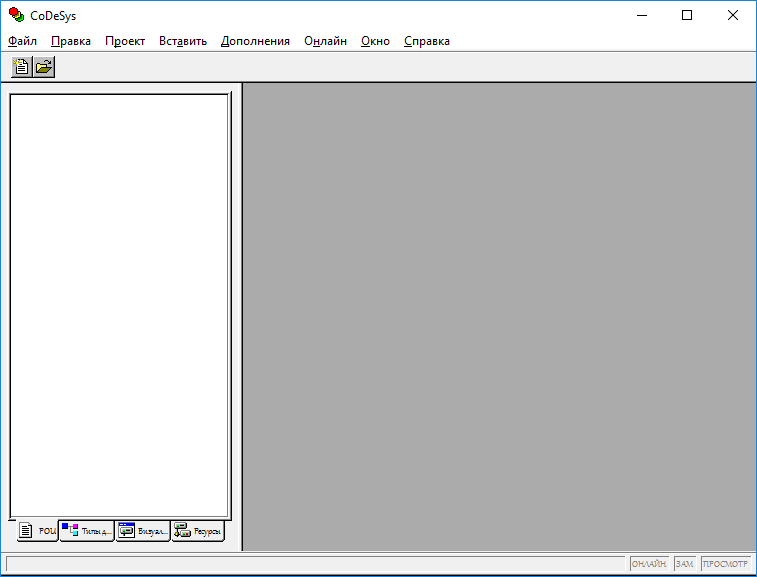Click the ОНЛАЙН status bar indicator
This screenshot has width=757, height=577.
coord(649,565)
